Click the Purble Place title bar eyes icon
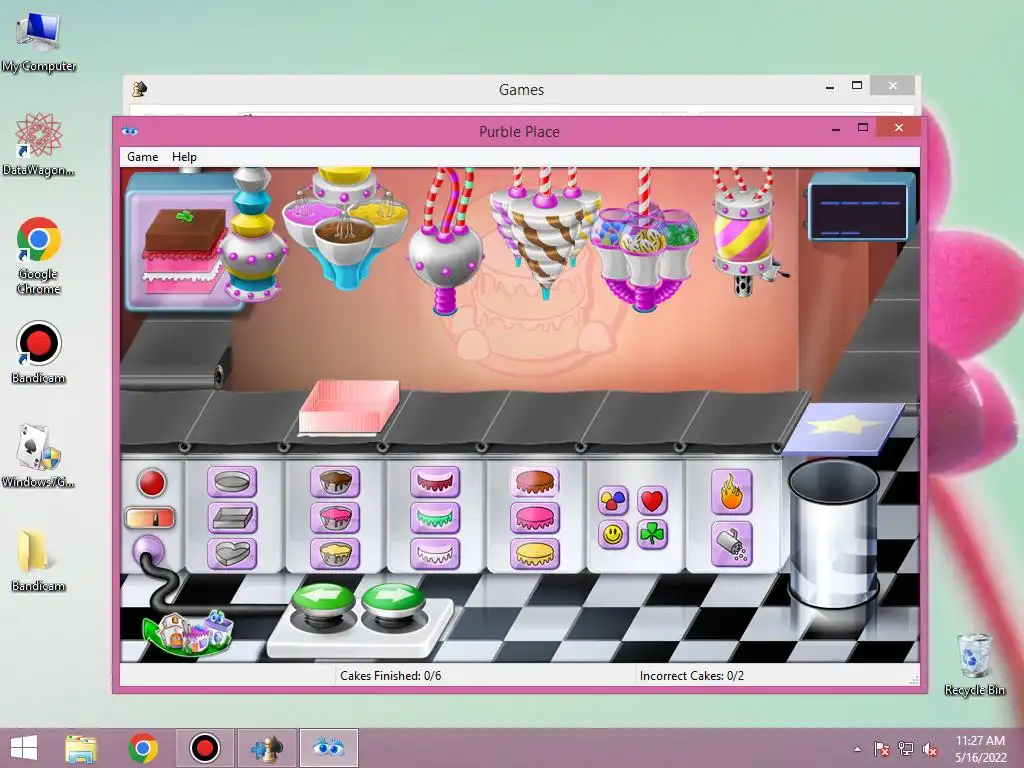Image resolution: width=1024 pixels, height=768 pixels. 129,131
